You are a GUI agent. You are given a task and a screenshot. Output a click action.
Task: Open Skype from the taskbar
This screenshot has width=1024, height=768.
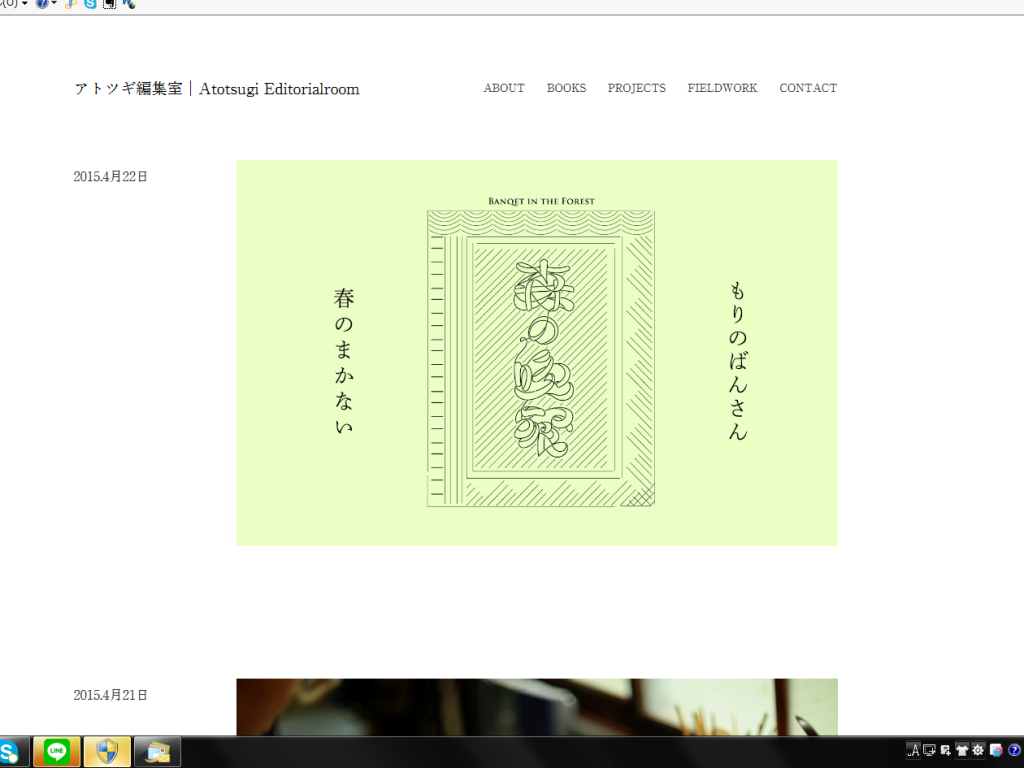click(x=10, y=751)
